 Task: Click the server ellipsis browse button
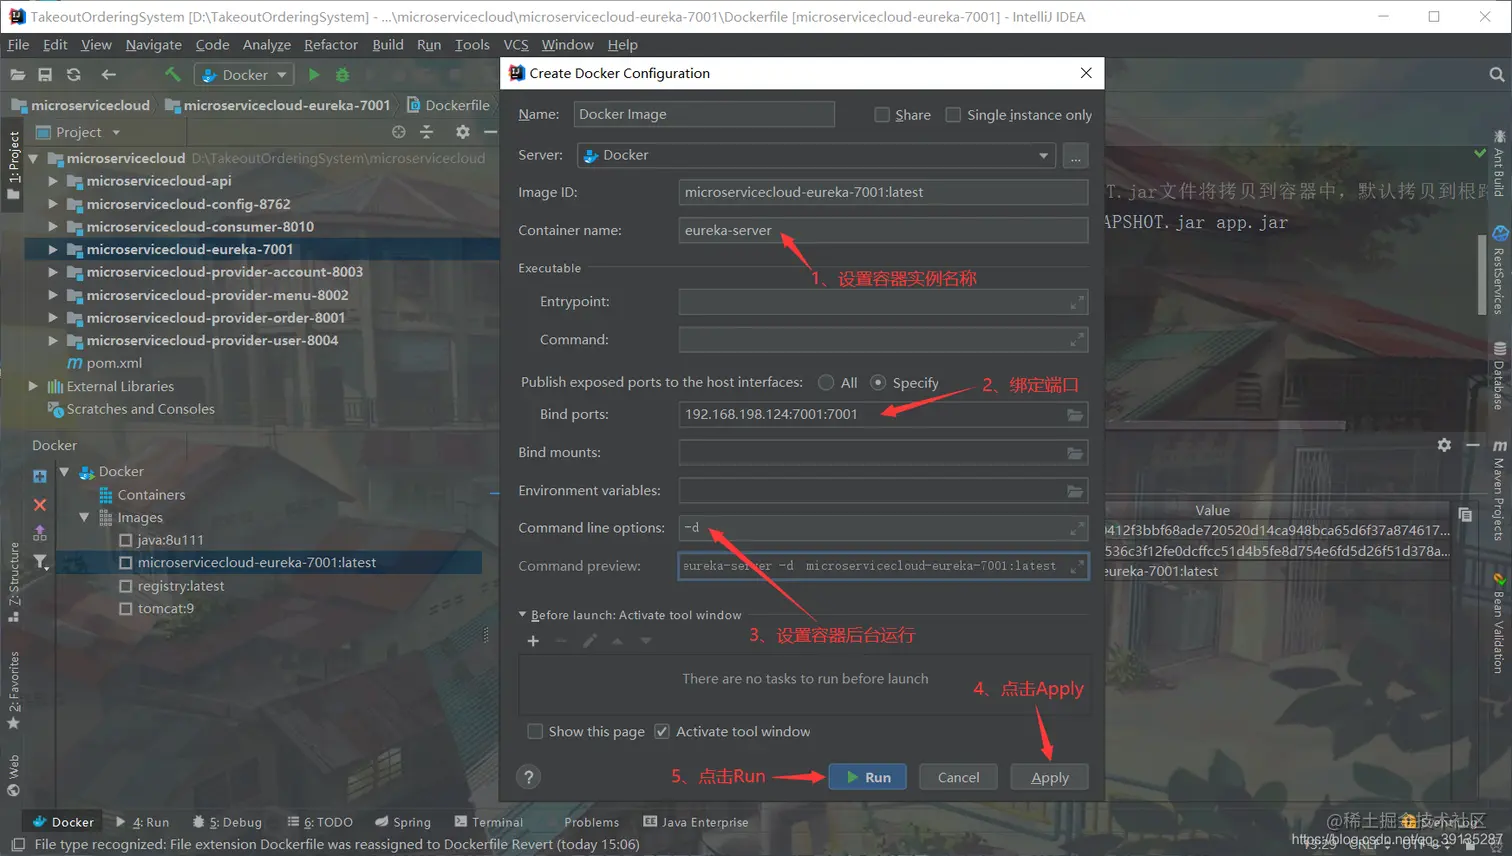(x=1075, y=156)
